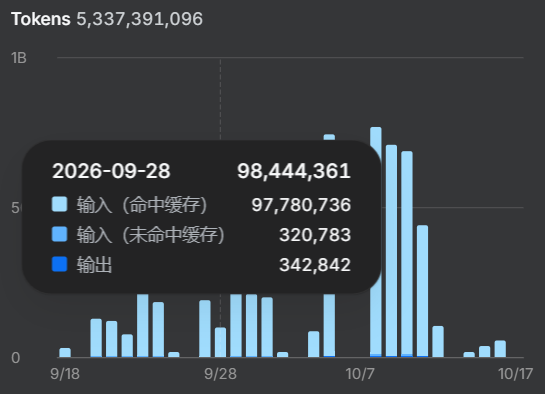Click the value 97,780,736
The image size is (545, 394).
(301, 205)
